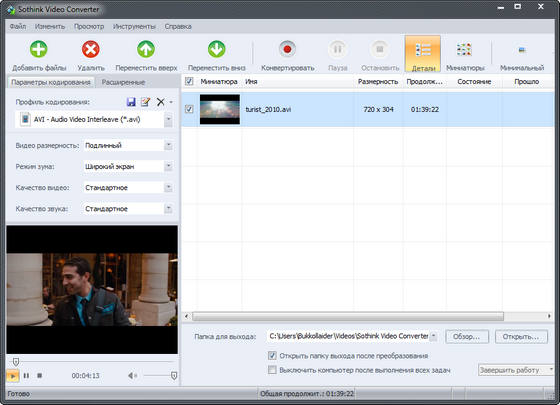This screenshot has width=560, height=405.
Task: Uncheck the turist_2010.avi file checkbox
Action: tap(189, 109)
